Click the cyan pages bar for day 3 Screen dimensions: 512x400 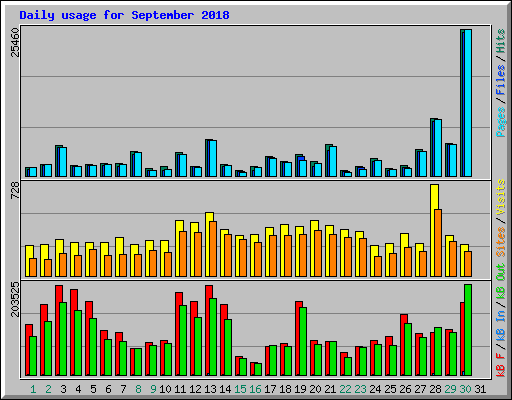[63, 162]
